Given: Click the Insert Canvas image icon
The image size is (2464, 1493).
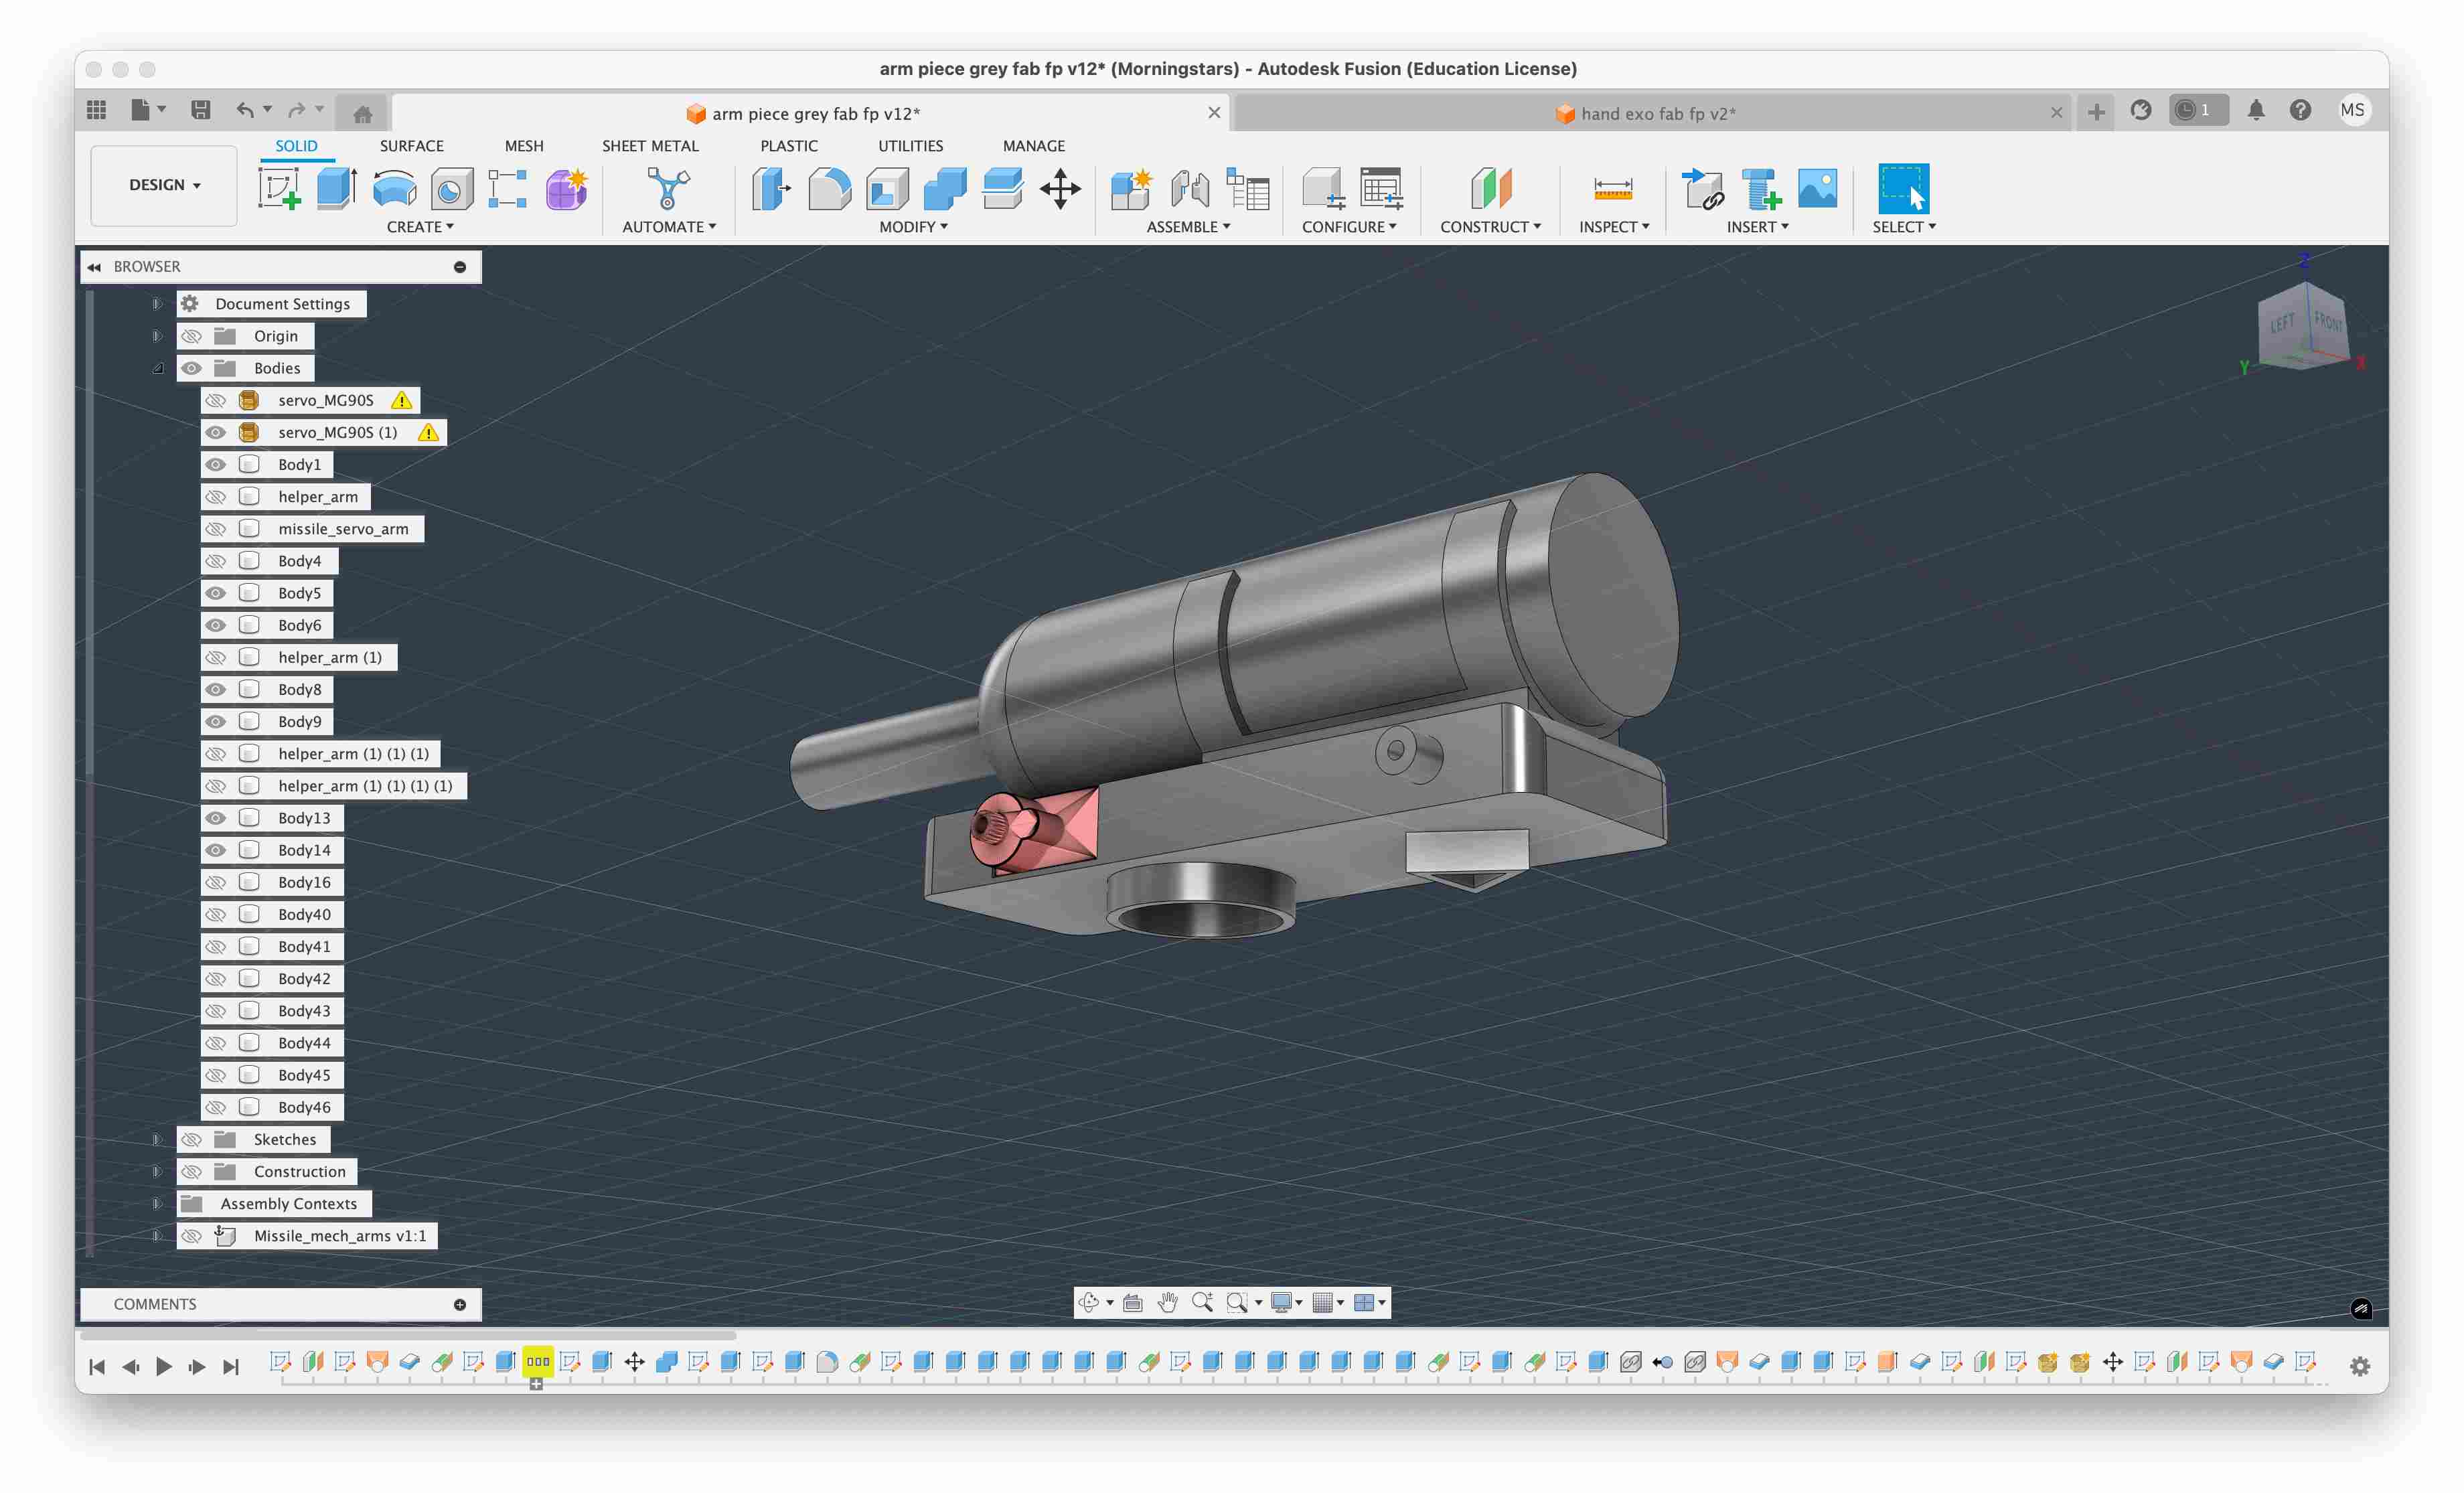Looking at the screenshot, I should tap(1817, 188).
